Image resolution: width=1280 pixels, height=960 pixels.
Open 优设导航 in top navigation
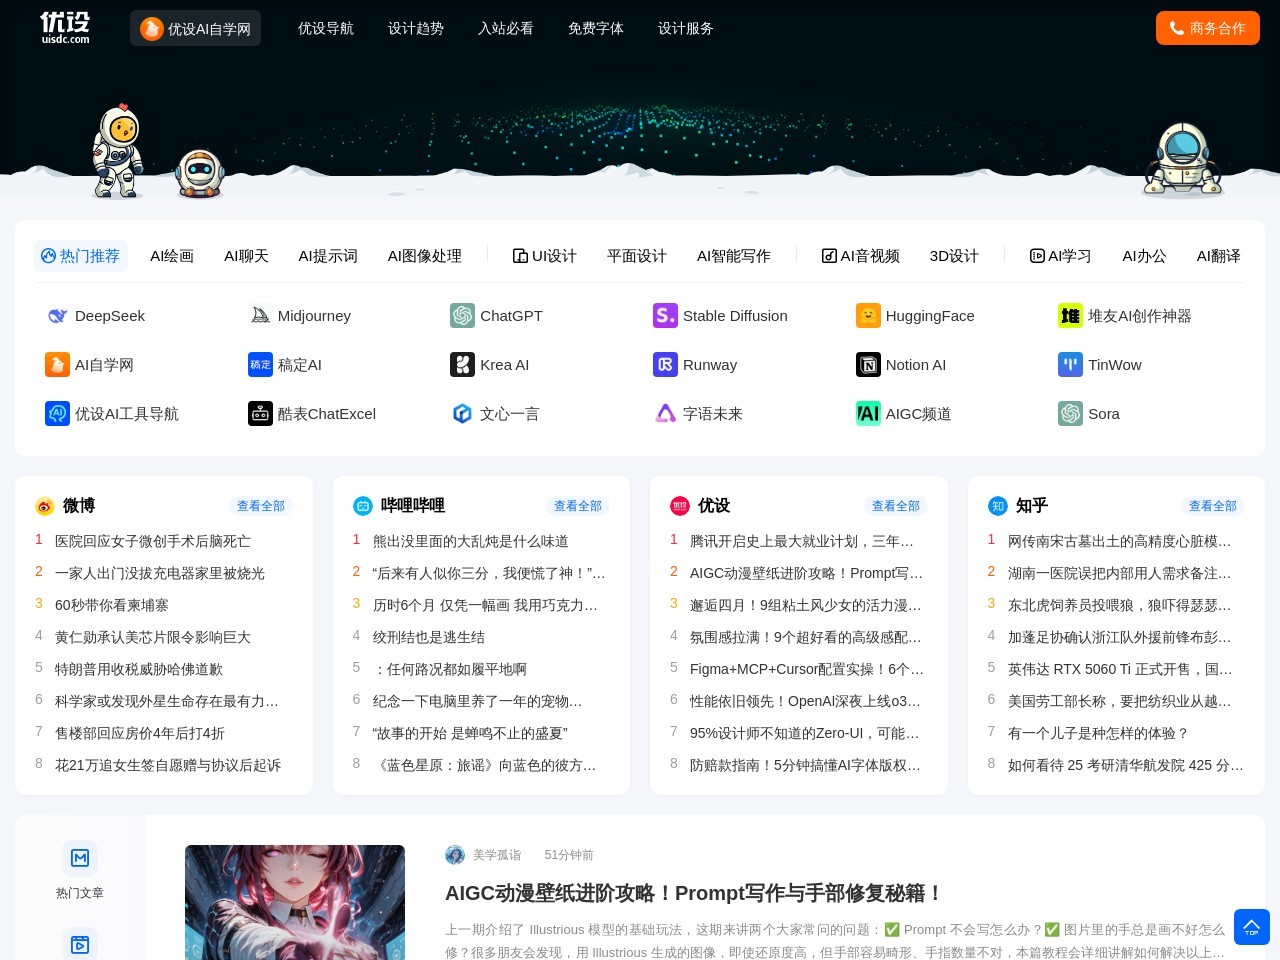click(x=326, y=28)
